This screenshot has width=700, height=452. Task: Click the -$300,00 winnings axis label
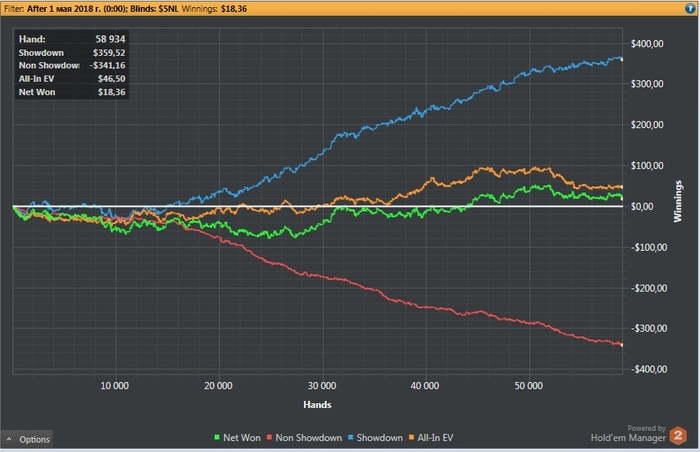coord(649,329)
